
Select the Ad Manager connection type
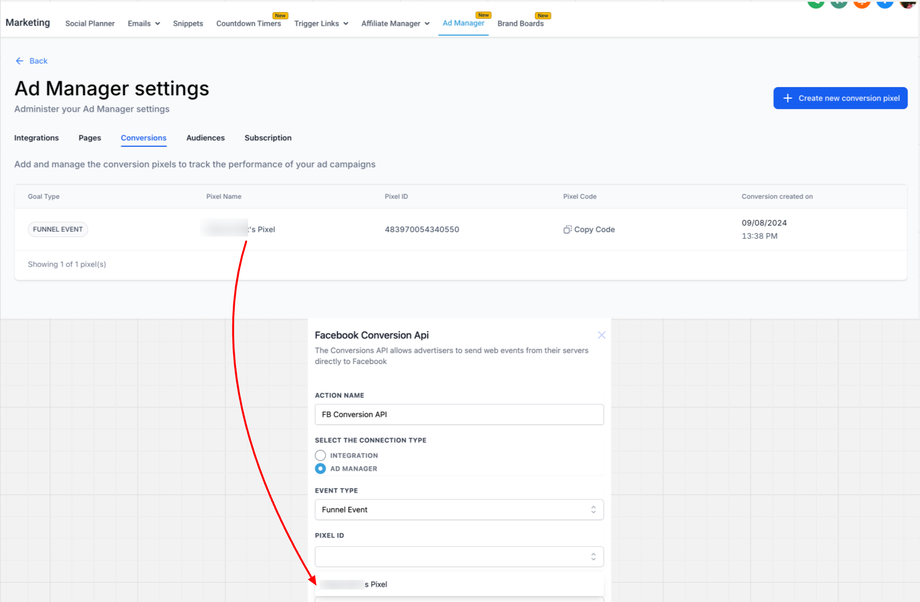(x=320, y=469)
